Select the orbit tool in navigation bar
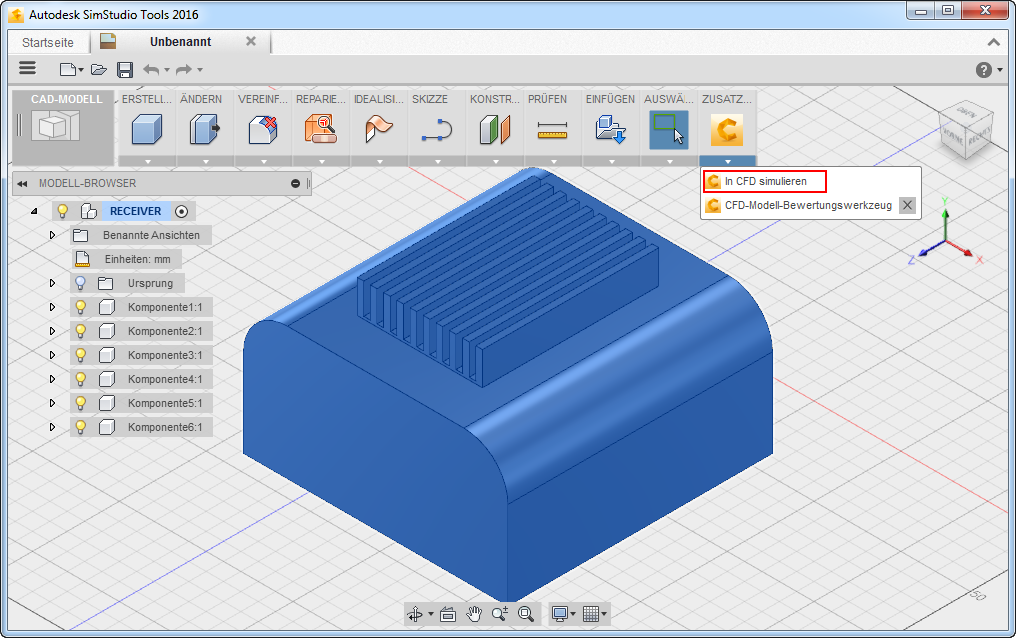This screenshot has height=638, width=1016. click(415, 613)
